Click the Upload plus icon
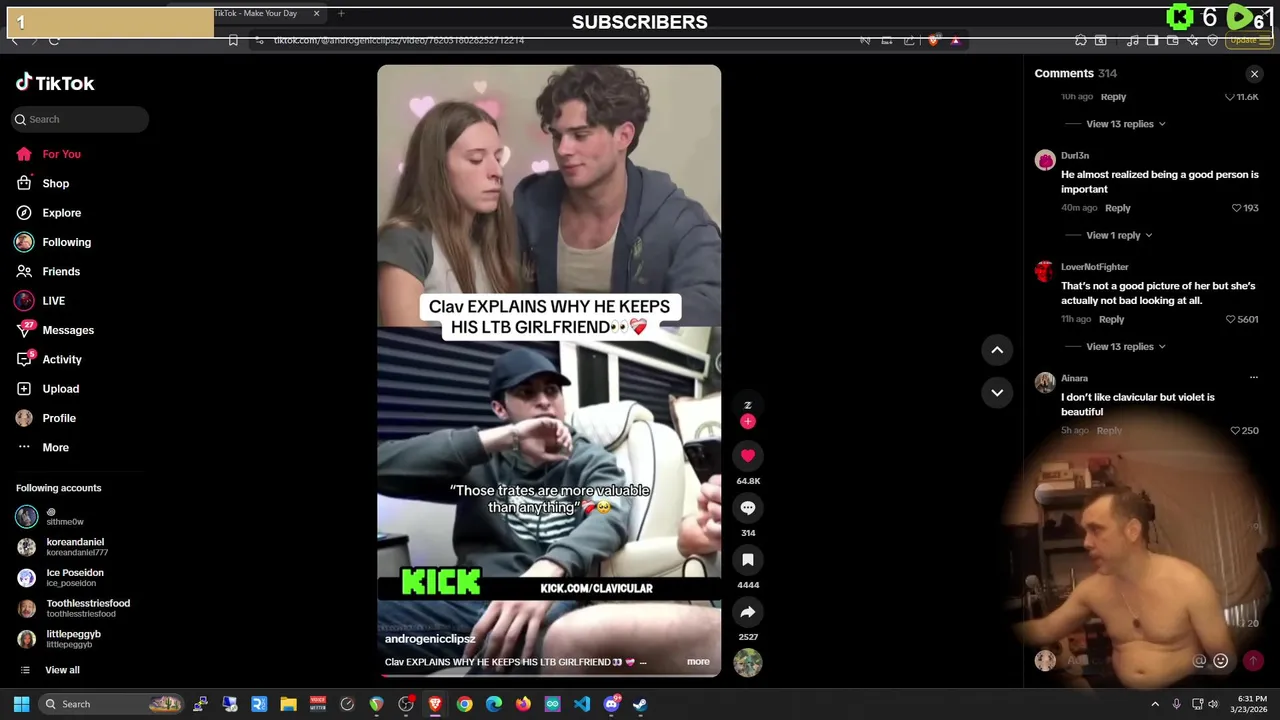Screen dimensions: 1280x720 click(x=24, y=389)
